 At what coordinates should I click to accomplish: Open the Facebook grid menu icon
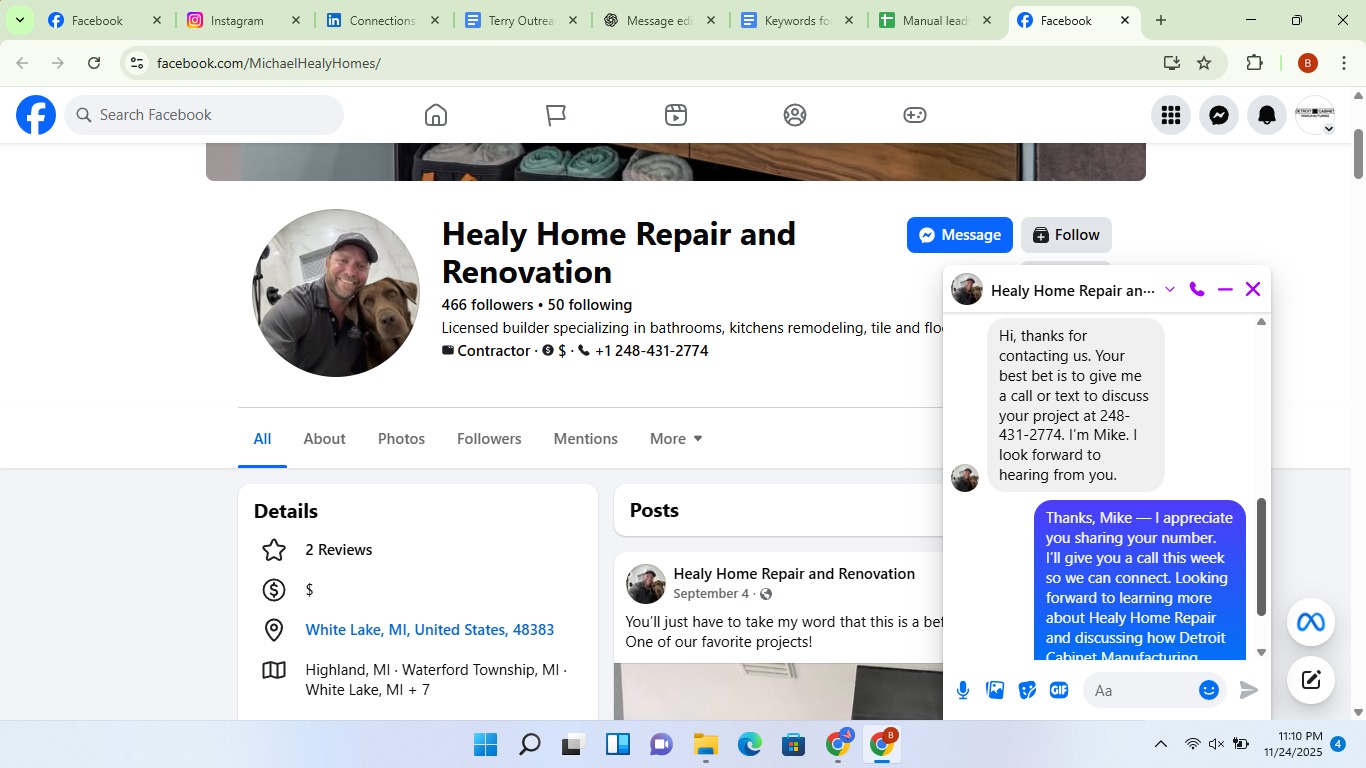point(1171,115)
